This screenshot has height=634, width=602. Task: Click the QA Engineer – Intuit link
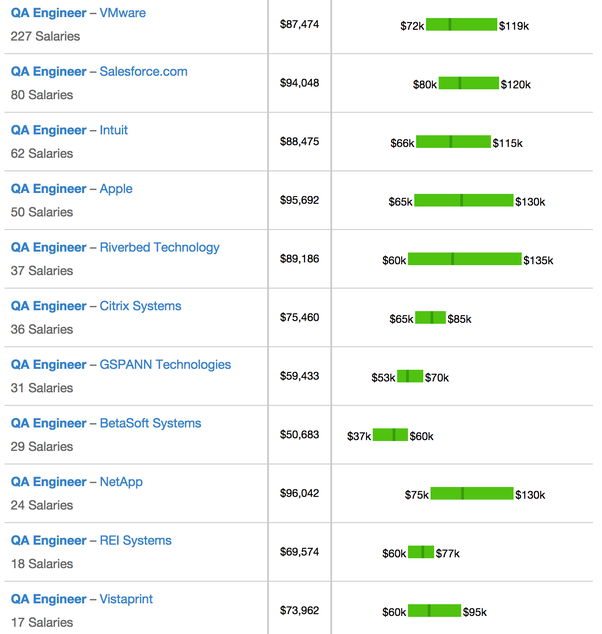click(69, 130)
